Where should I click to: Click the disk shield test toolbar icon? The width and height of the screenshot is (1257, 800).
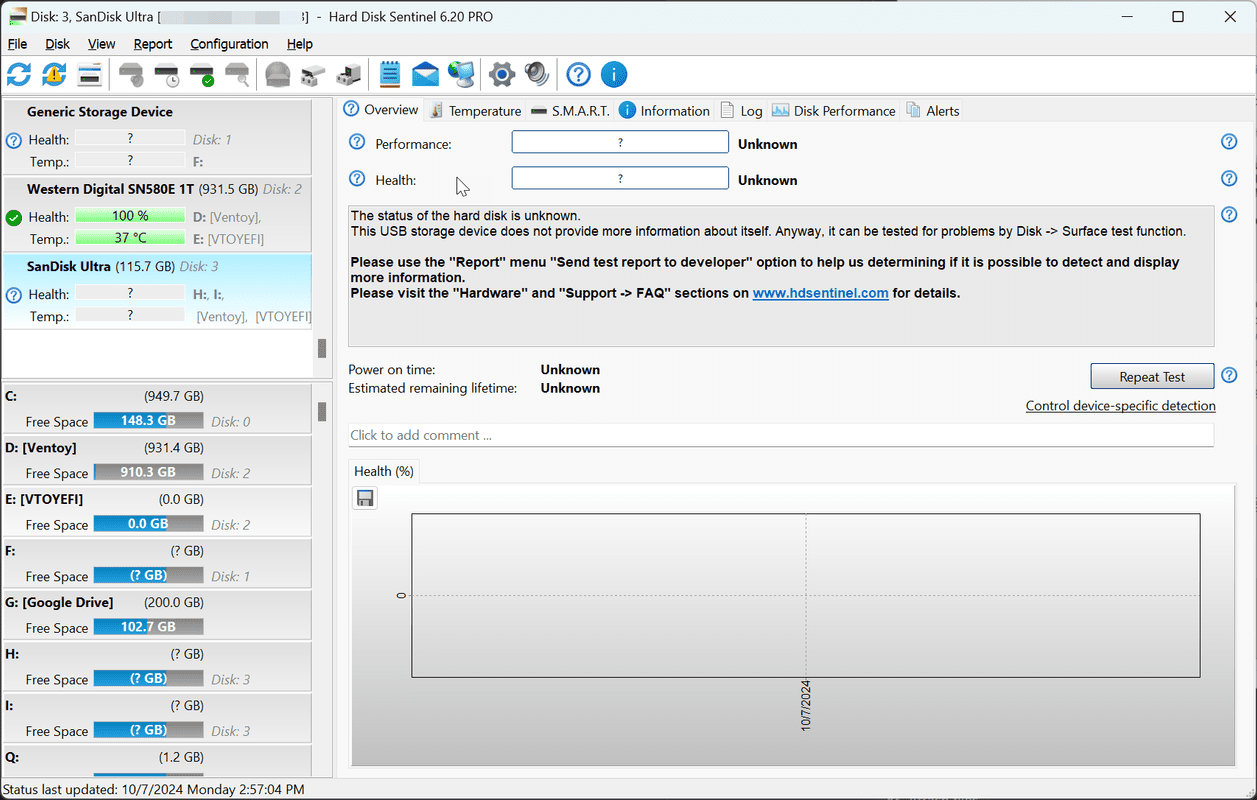point(131,74)
